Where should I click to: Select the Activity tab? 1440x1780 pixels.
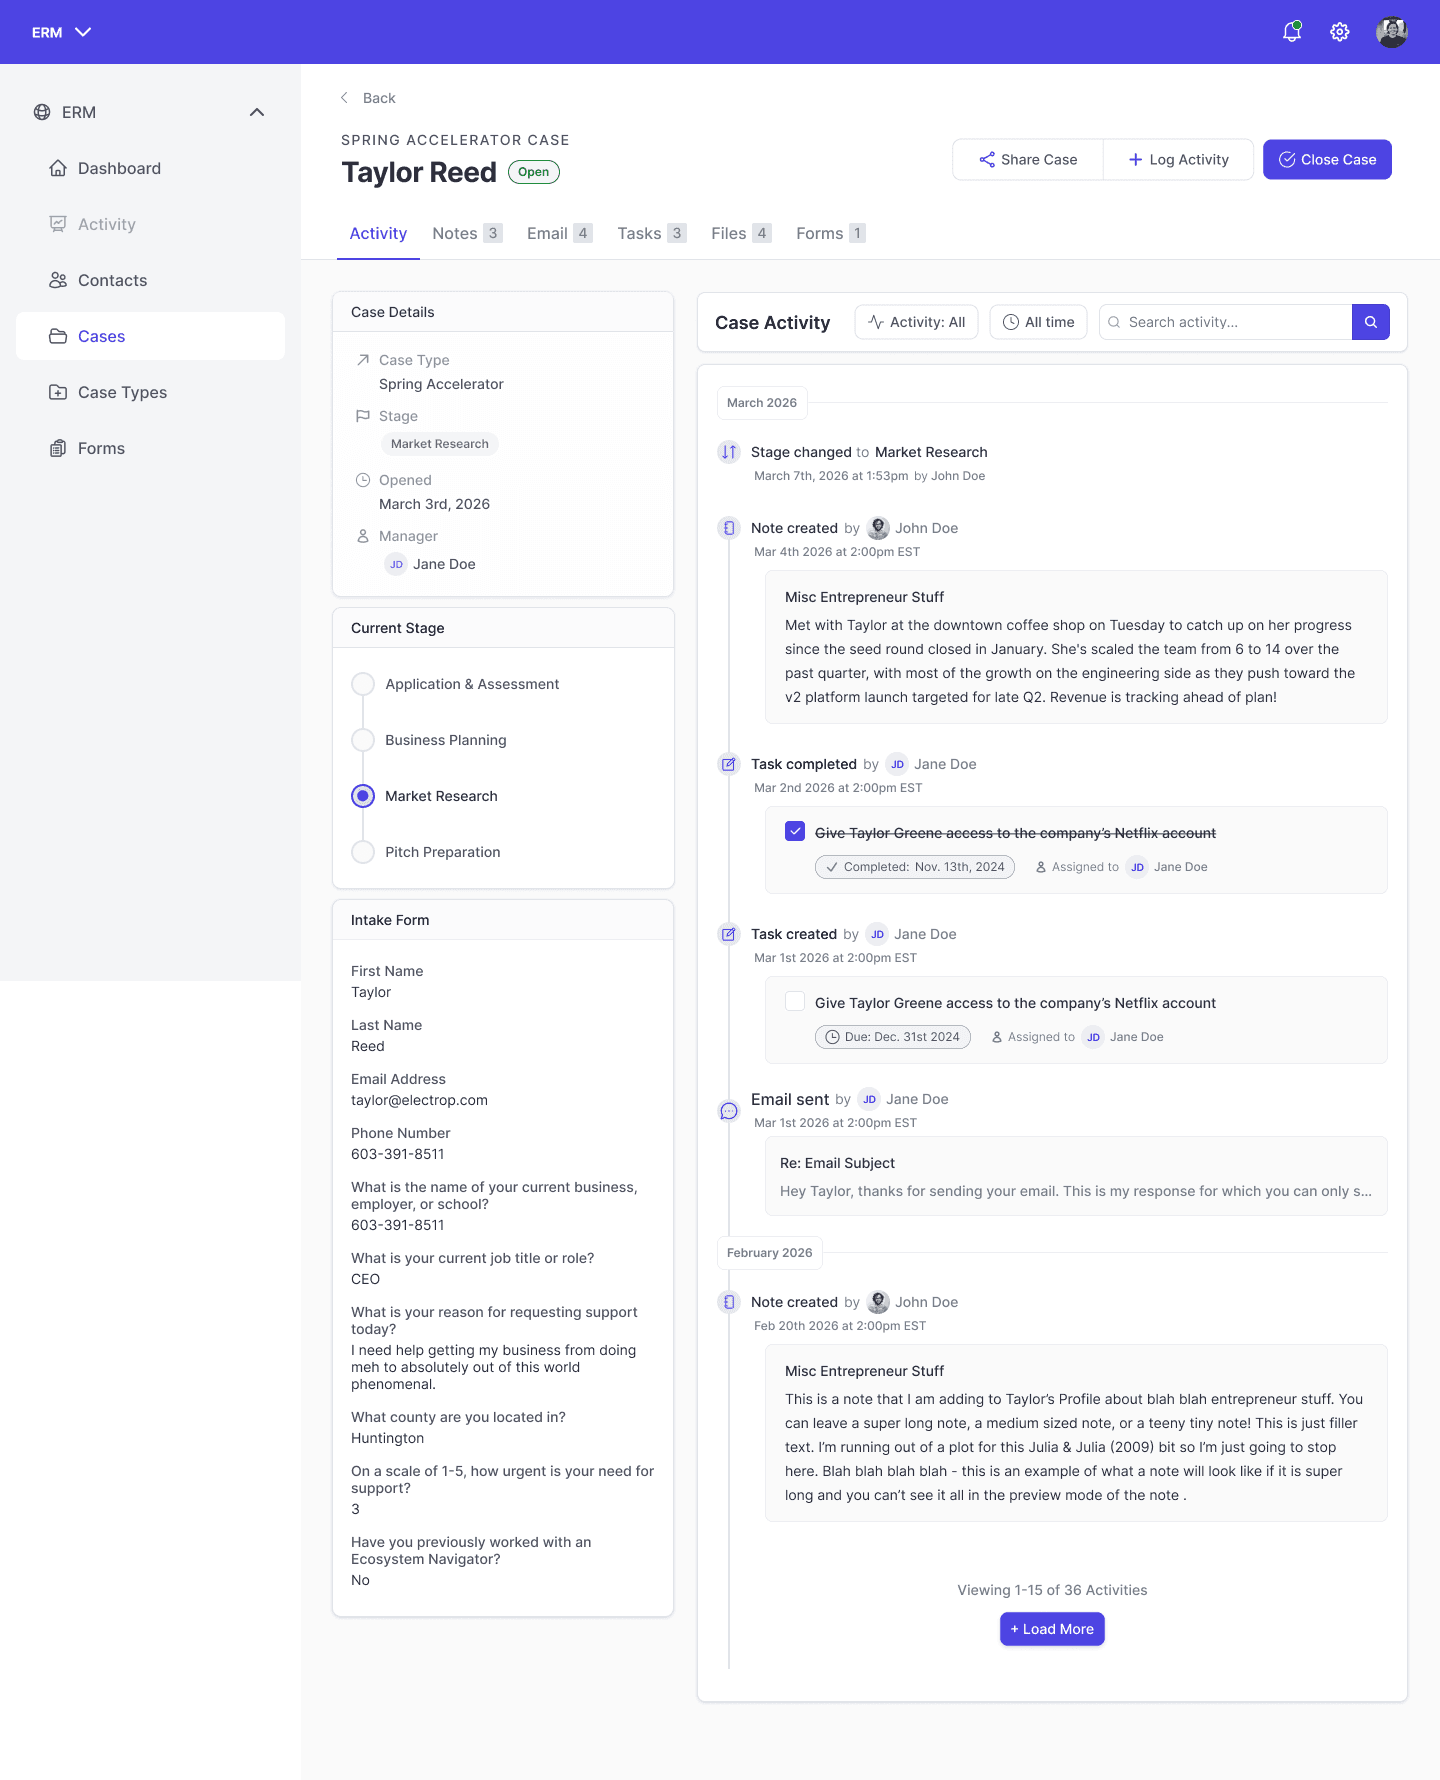[378, 233]
